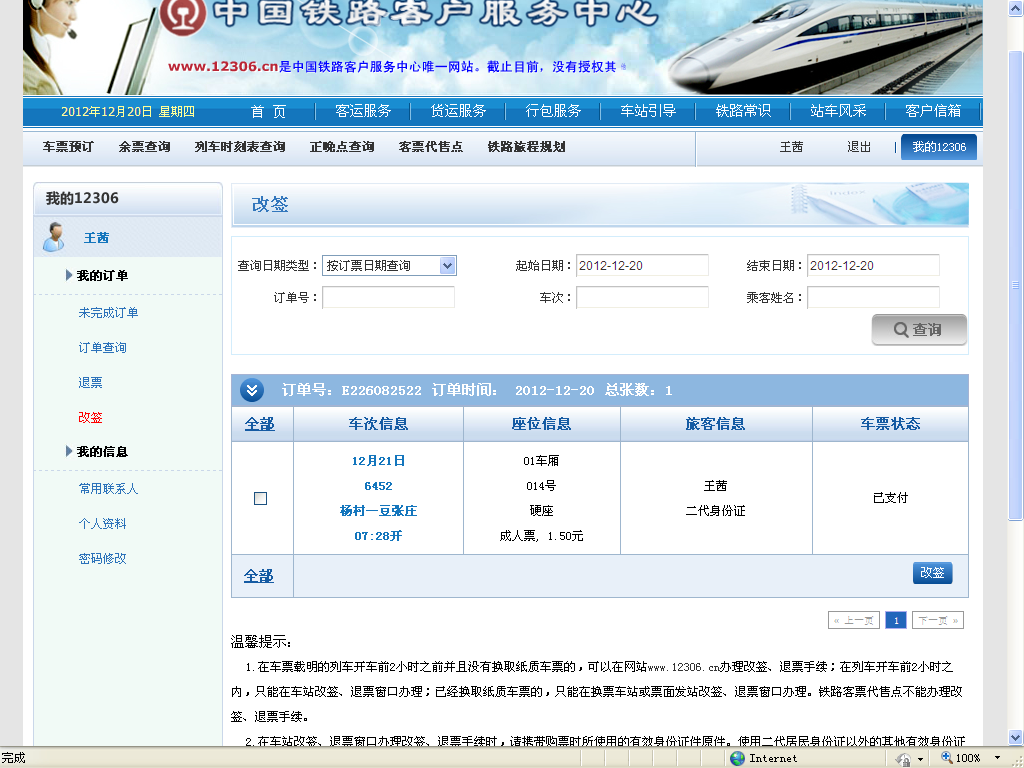The image size is (1024, 768).
Task: Open 常用联系人 in the sidebar
Action: (x=108, y=488)
